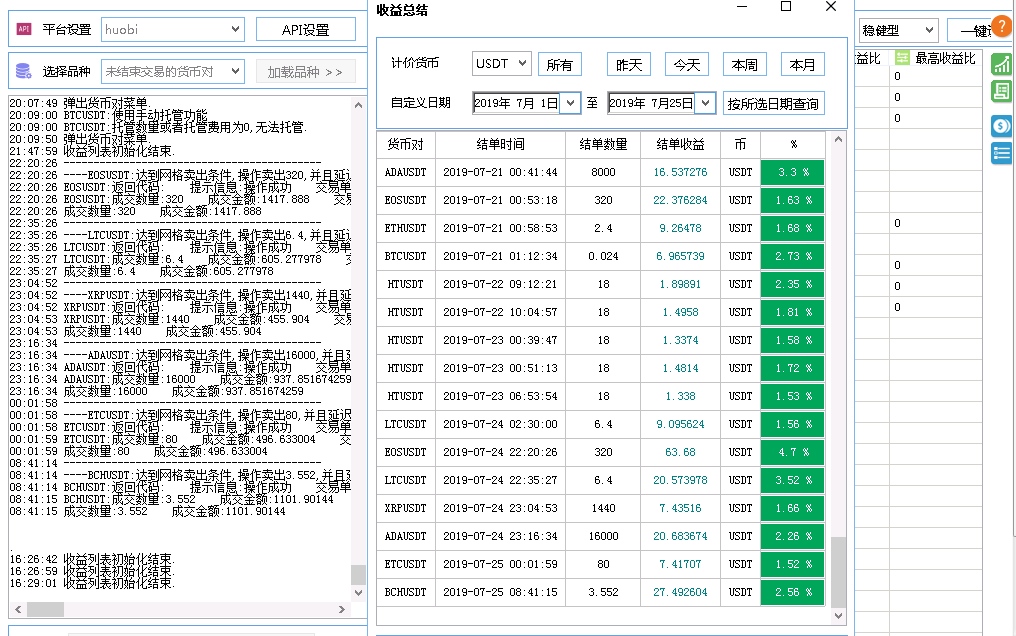Click the quantity cell 16000
Viewport: 1016px width, 636px height.
(x=603, y=536)
